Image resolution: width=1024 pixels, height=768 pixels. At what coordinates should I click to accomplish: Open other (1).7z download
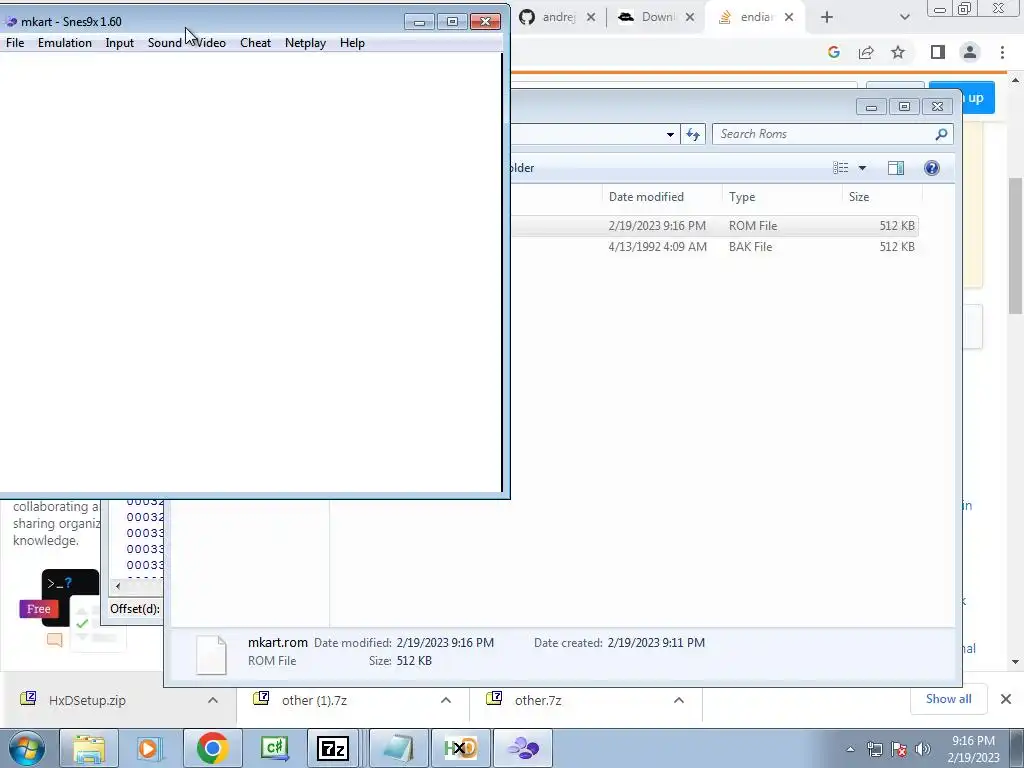pyautogui.click(x=314, y=700)
